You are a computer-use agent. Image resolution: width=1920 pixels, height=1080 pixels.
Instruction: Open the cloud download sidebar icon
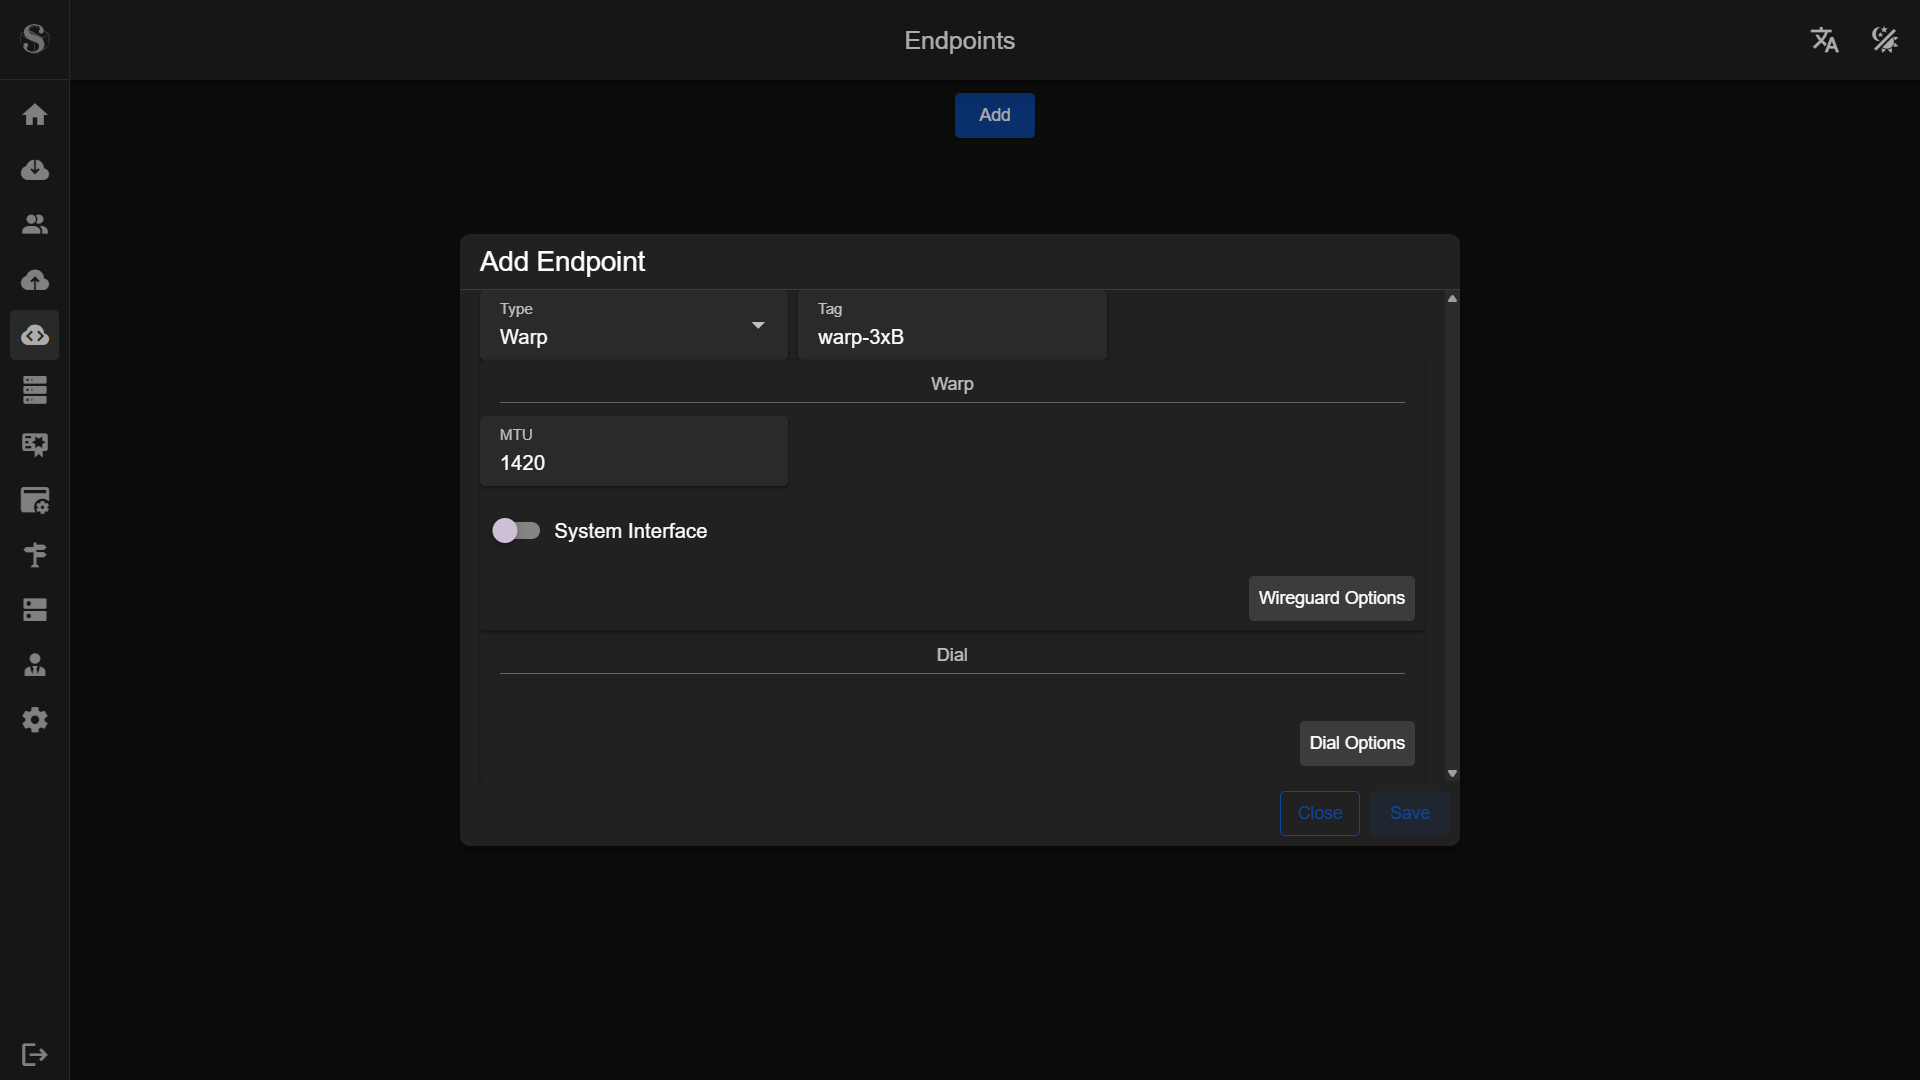(35, 170)
